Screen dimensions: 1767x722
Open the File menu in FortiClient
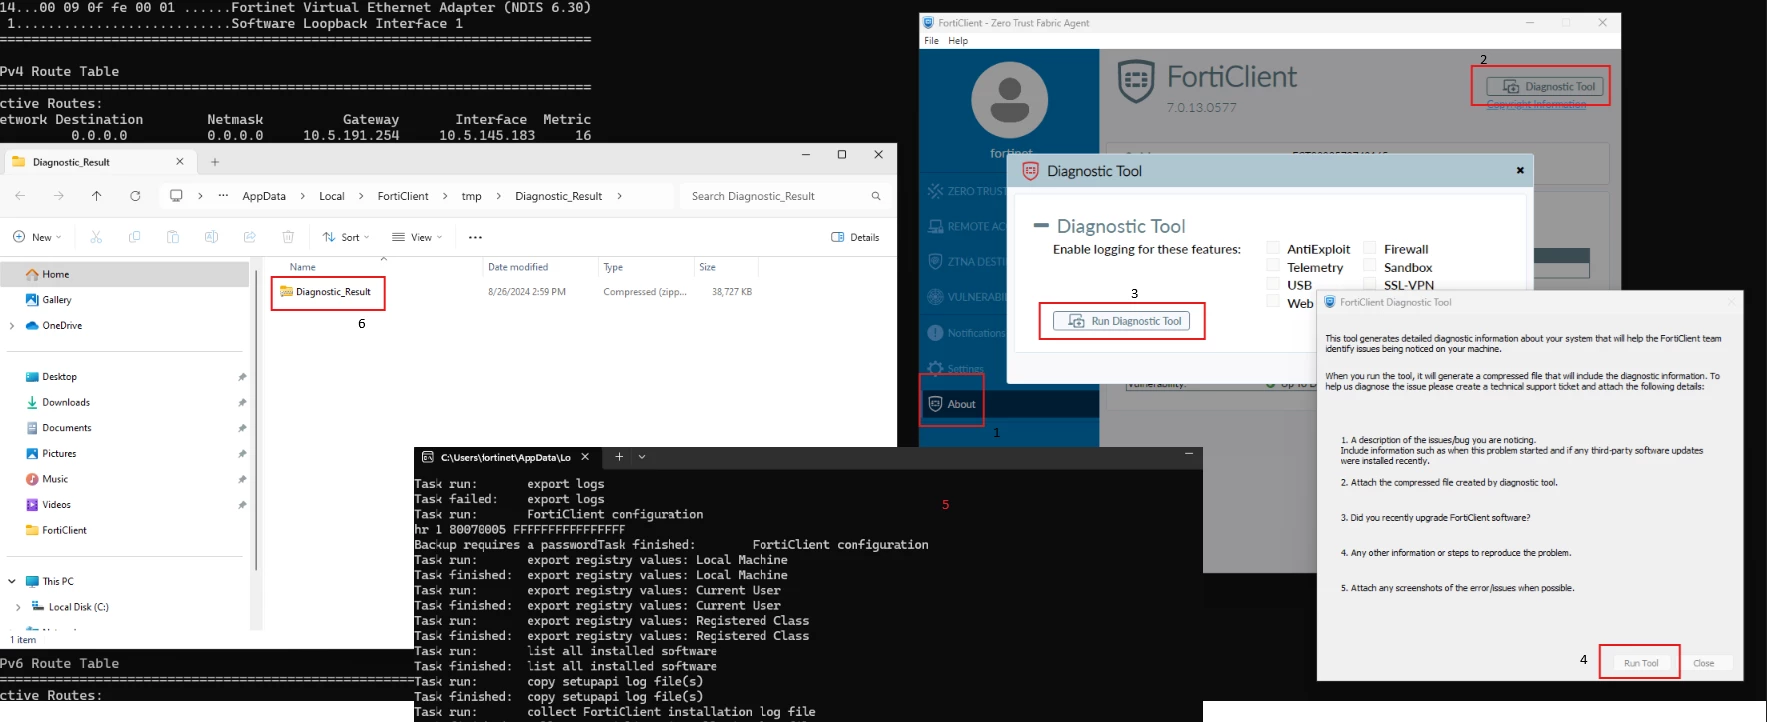[x=931, y=41]
